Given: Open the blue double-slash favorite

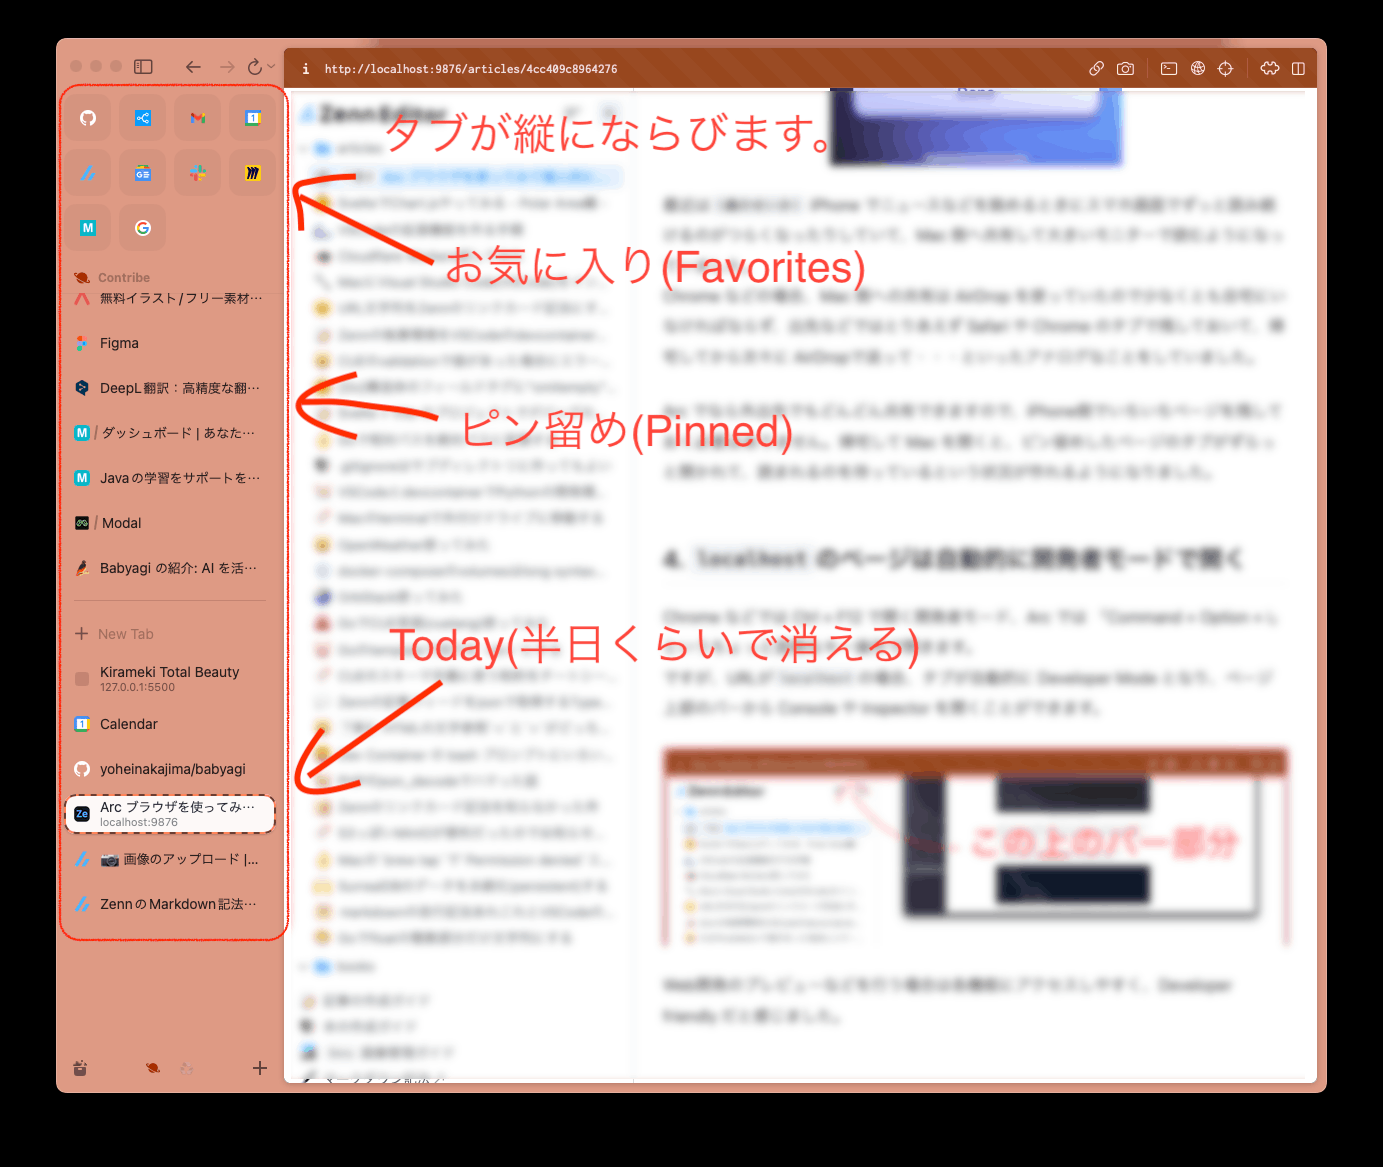Looking at the screenshot, I should point(88,173).
